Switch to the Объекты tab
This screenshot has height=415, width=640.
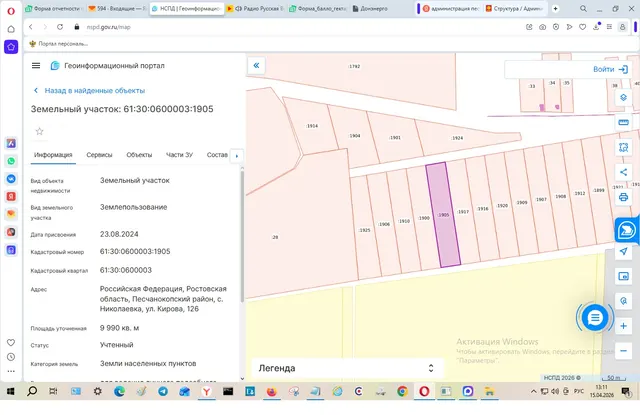click(139, 155)
